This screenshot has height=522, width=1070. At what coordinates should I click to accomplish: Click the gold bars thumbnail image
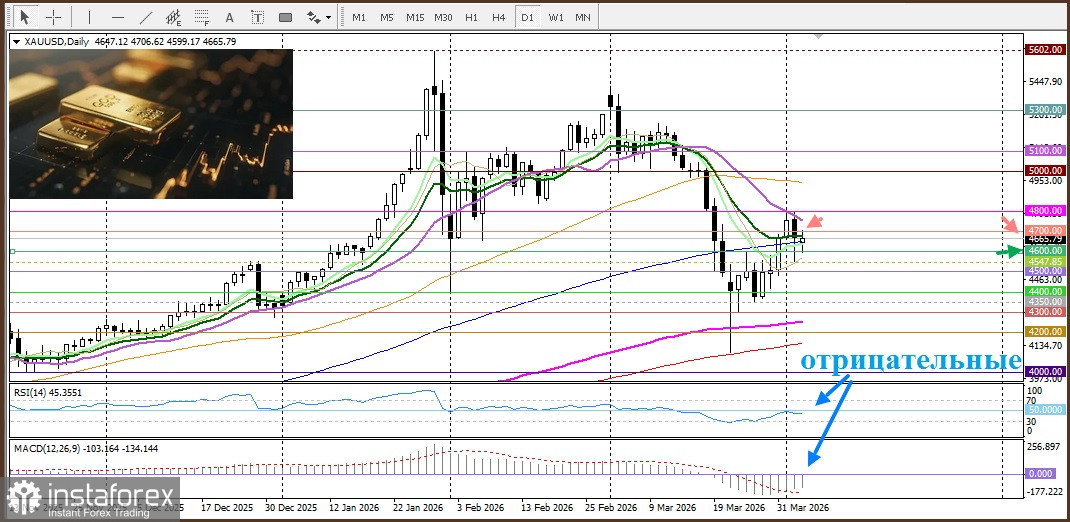(x=150, y=122)
